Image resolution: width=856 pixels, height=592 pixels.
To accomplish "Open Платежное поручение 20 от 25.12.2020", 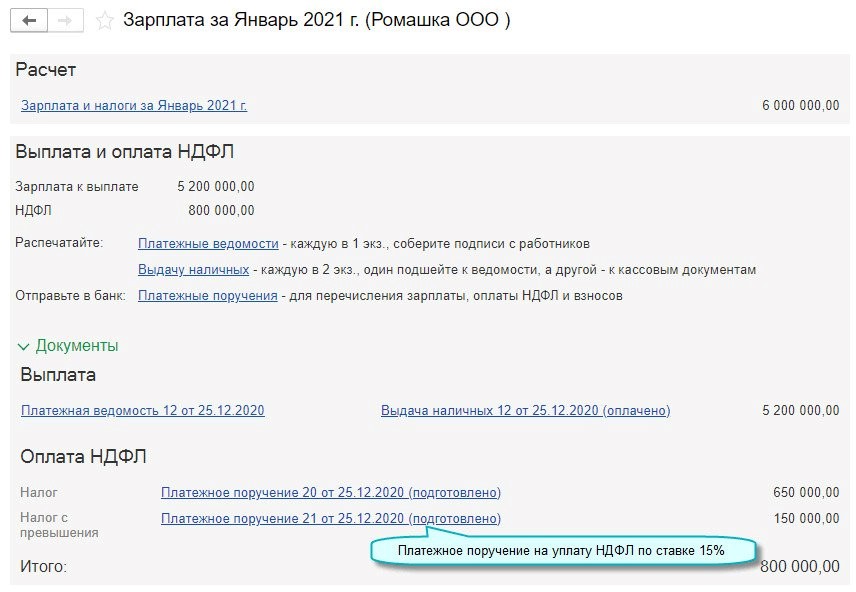I will (x=331, y=492).
